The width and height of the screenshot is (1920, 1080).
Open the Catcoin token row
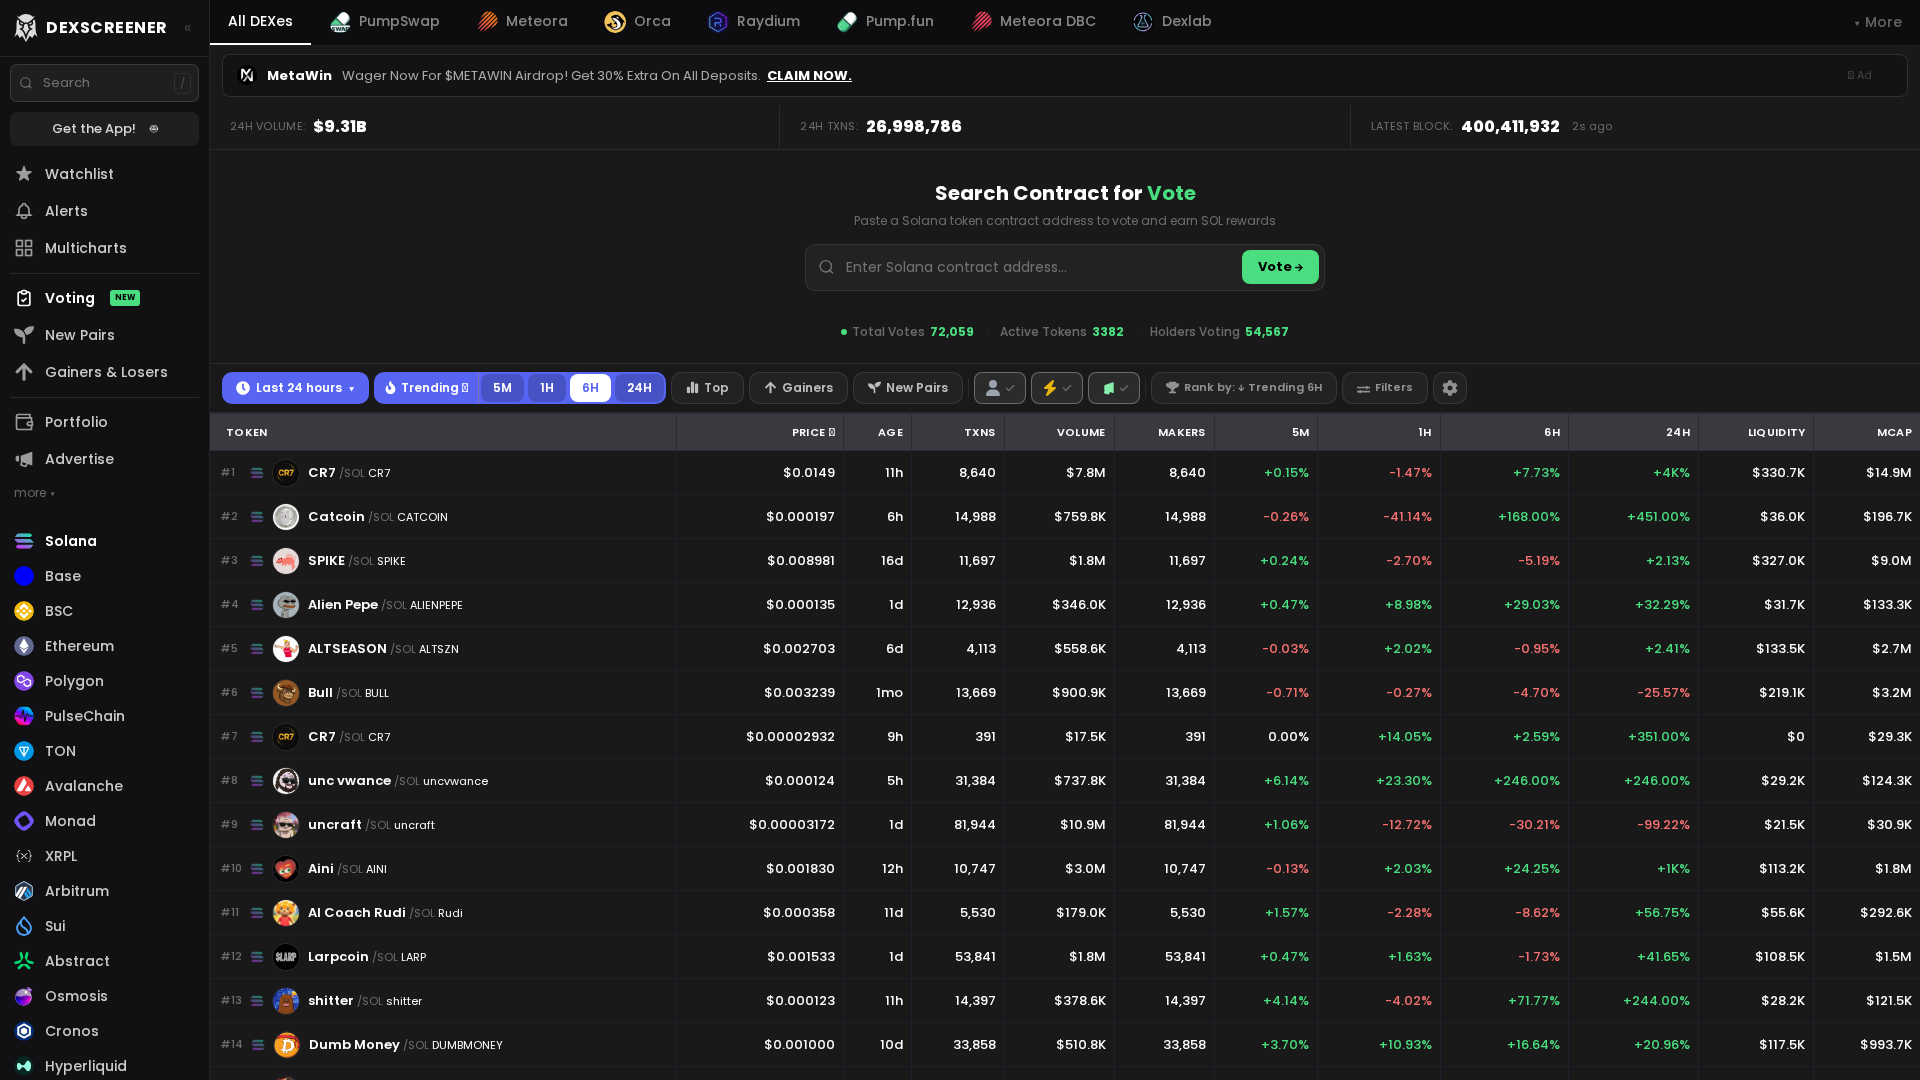coord(1065,517)
